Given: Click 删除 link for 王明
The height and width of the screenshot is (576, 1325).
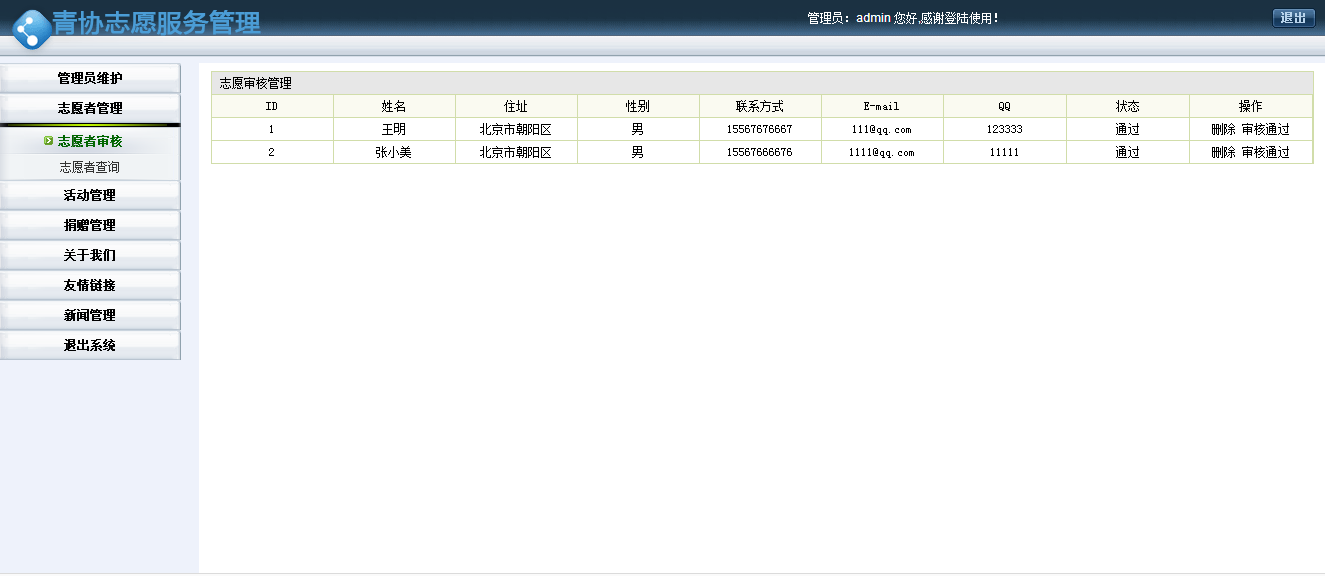Looking at the screenshot, I should pyautogui.click(x=1223, y=129).
